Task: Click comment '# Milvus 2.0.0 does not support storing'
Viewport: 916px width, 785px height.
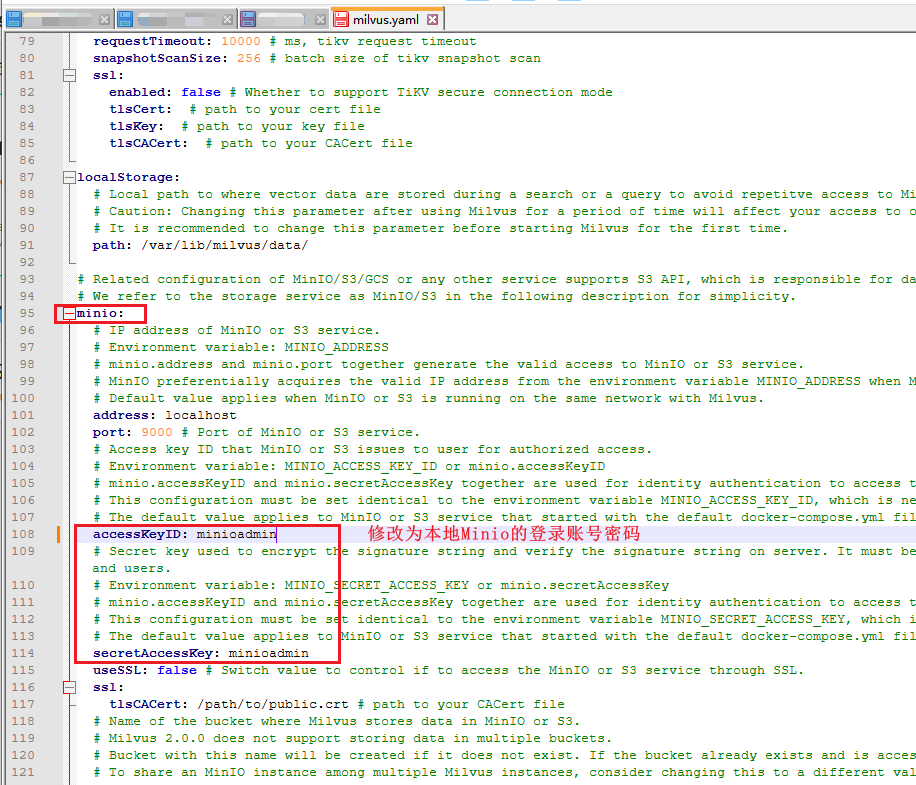Action: pos(353,738)
